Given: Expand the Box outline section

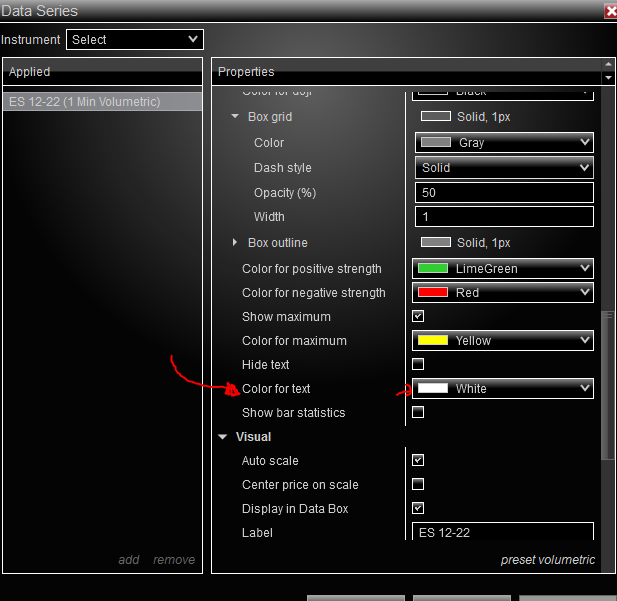Looking at the screenshot, I should click(x=235, y=242).
